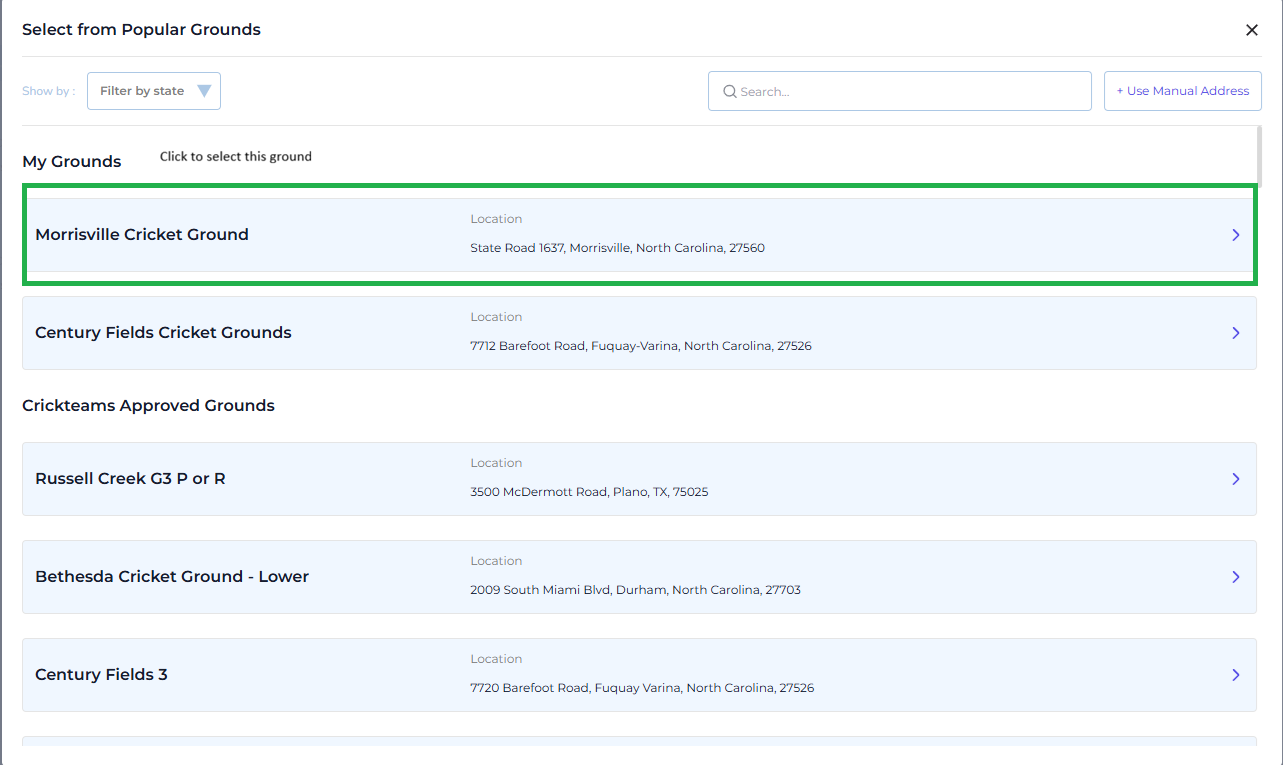Click address 7712 Barefoot Road, Fuquay-Varina

tap(640, 346)
